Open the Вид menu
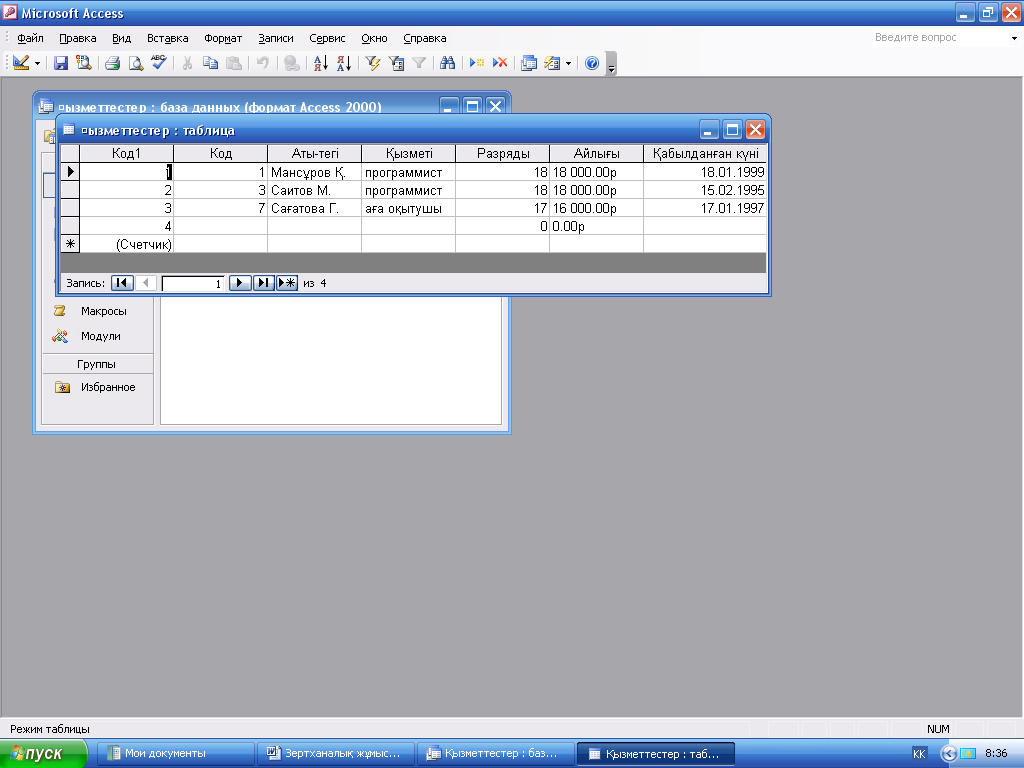Viewport: 1024px width, 768px height. [x=121, y=38]
